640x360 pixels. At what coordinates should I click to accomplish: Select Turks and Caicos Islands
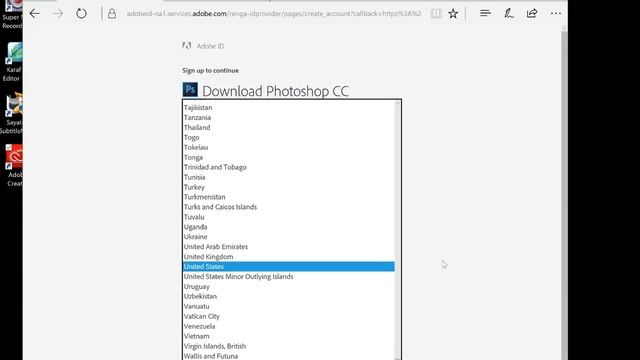(x=289, y=207)
